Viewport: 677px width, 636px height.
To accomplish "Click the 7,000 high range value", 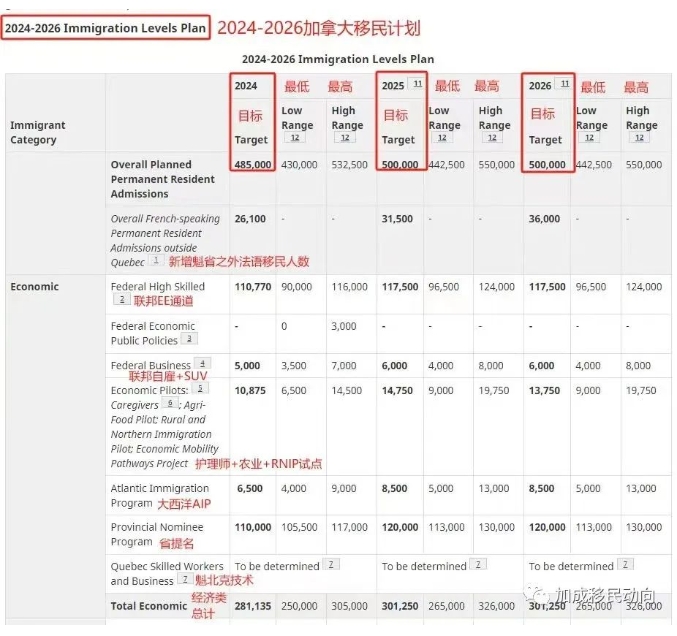I will [x=344, y=366].
